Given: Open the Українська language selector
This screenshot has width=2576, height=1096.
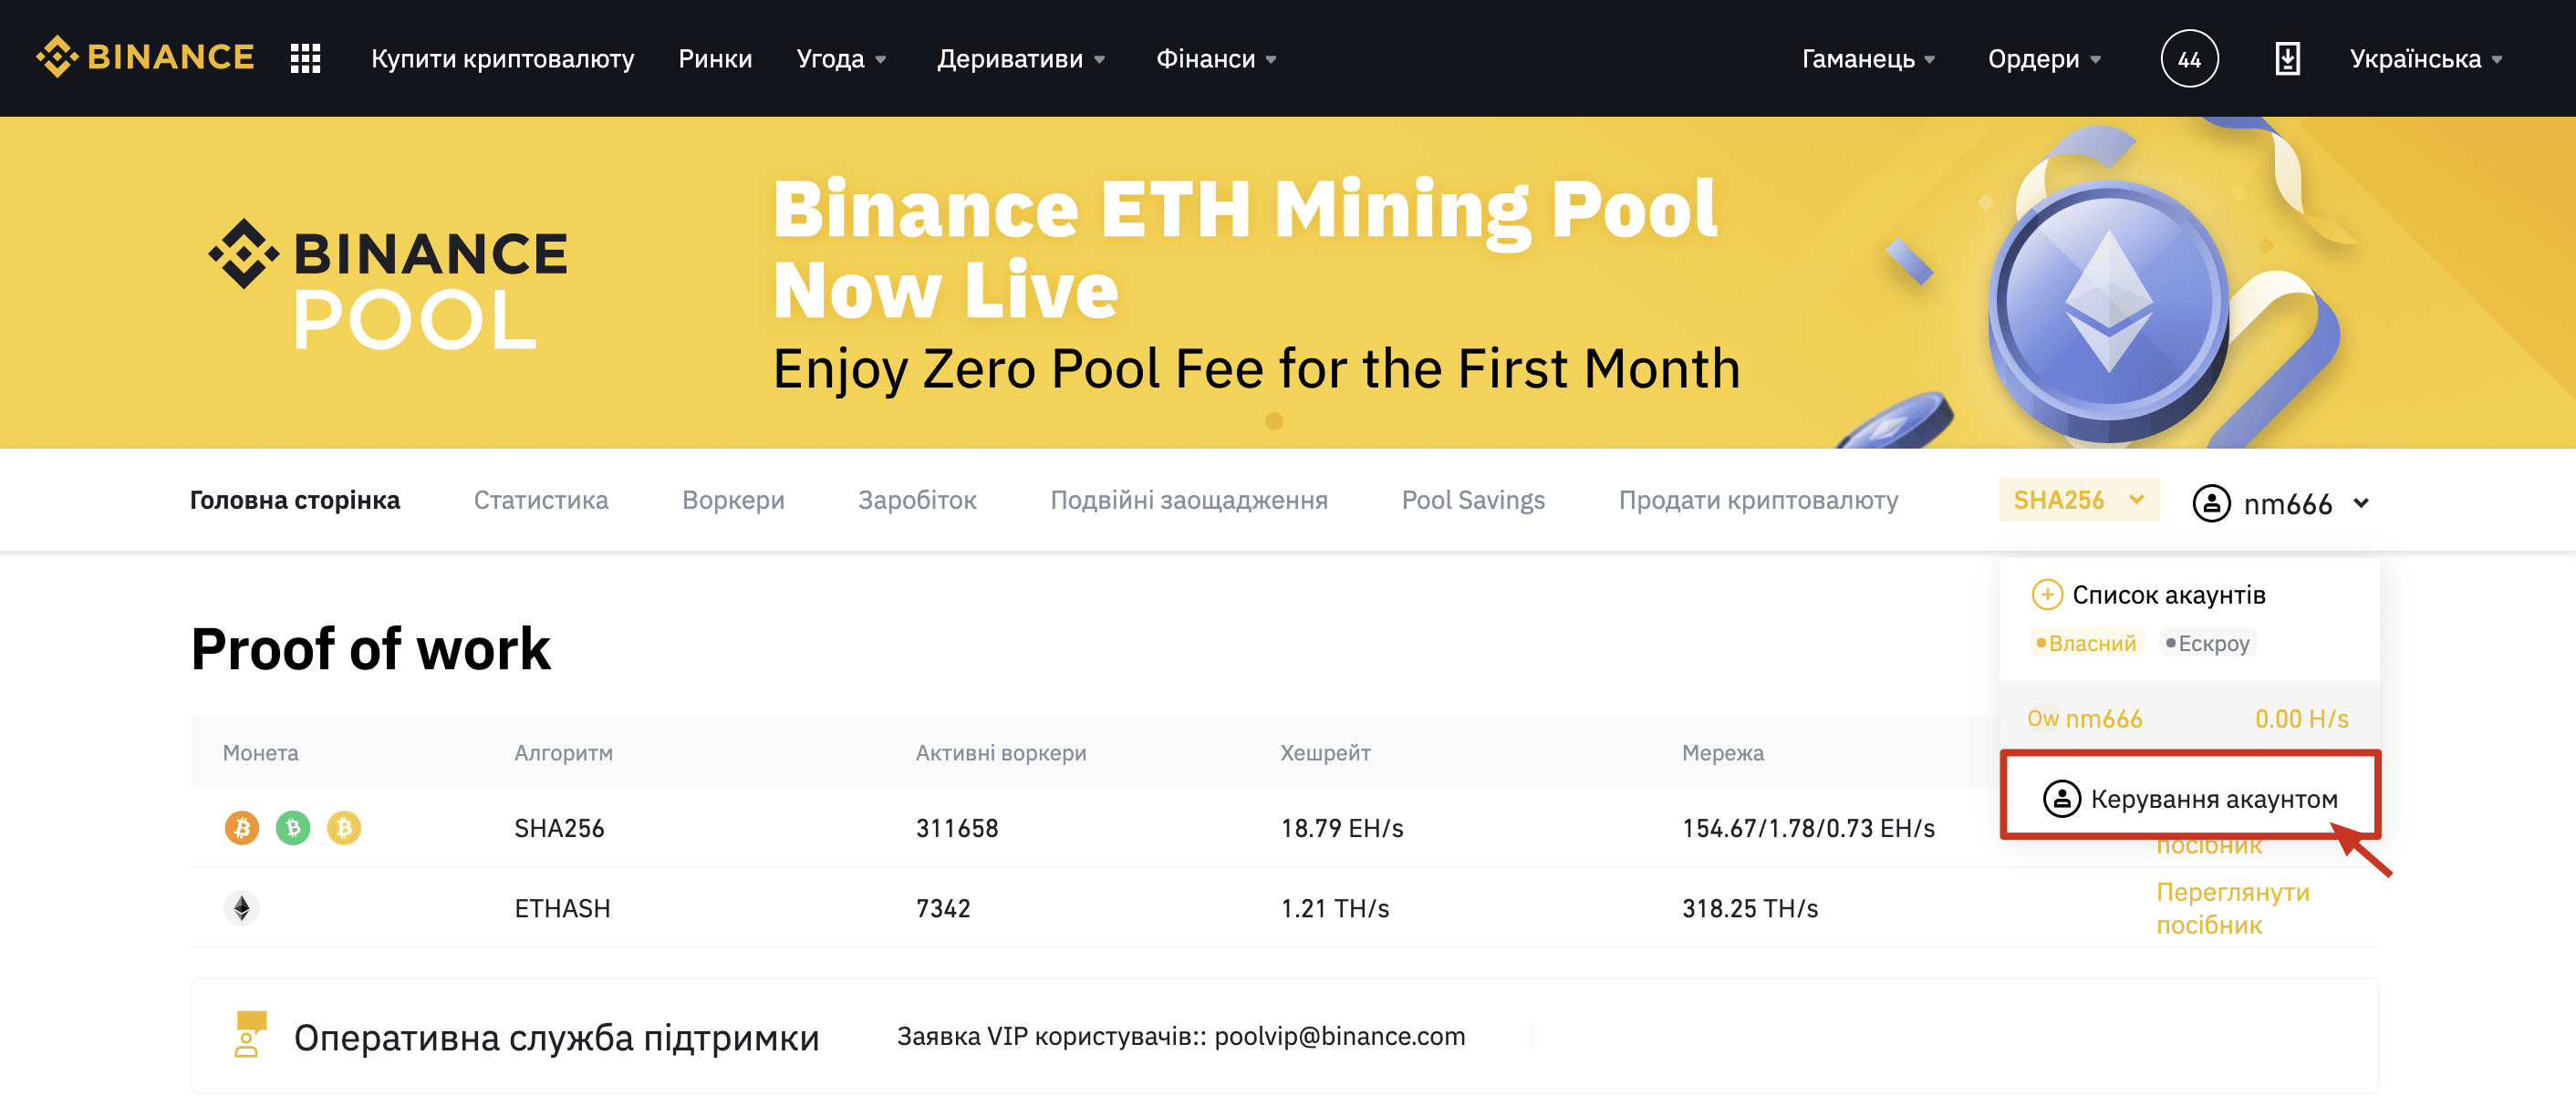Looking at the screenshot, I should coord(2426,59).
